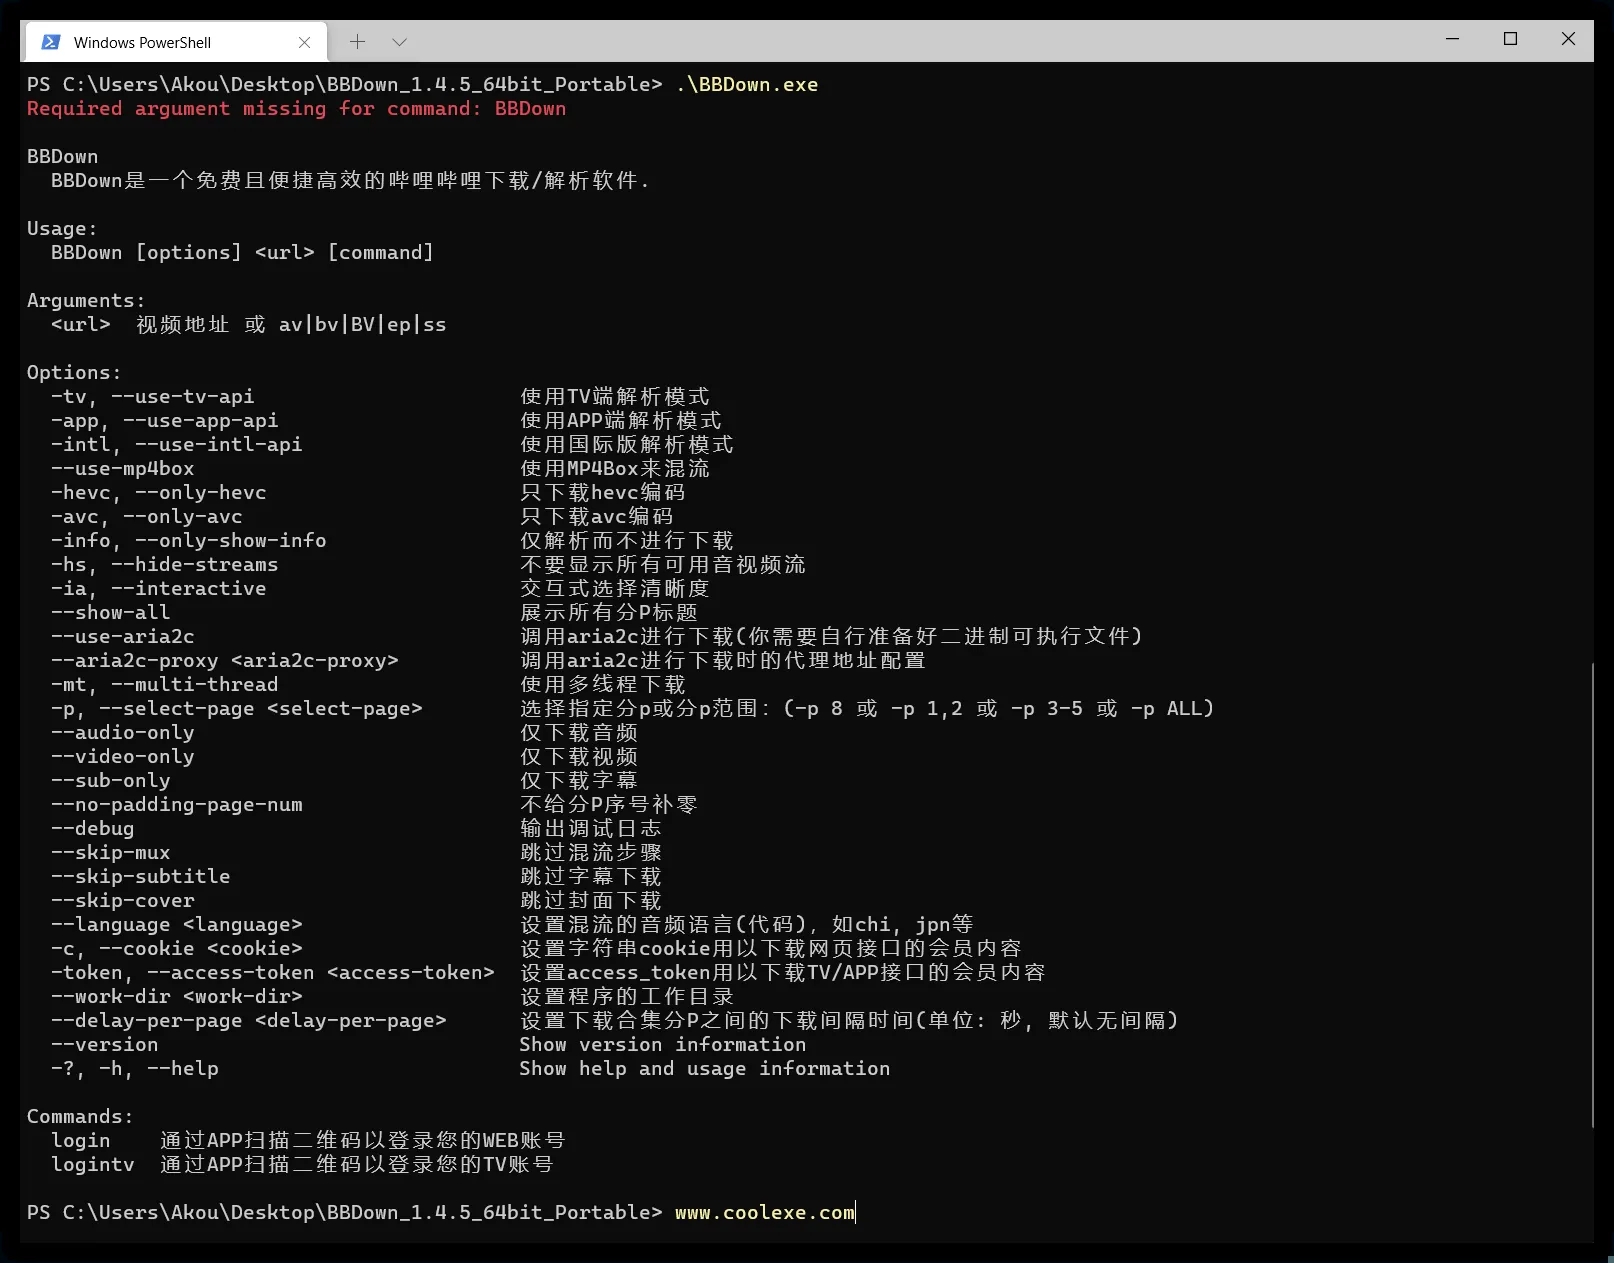The width and height of the screenshot is (1614, 1263).
Task: Click the '--delay-per-page' option
Action: tap(249, 1020)
